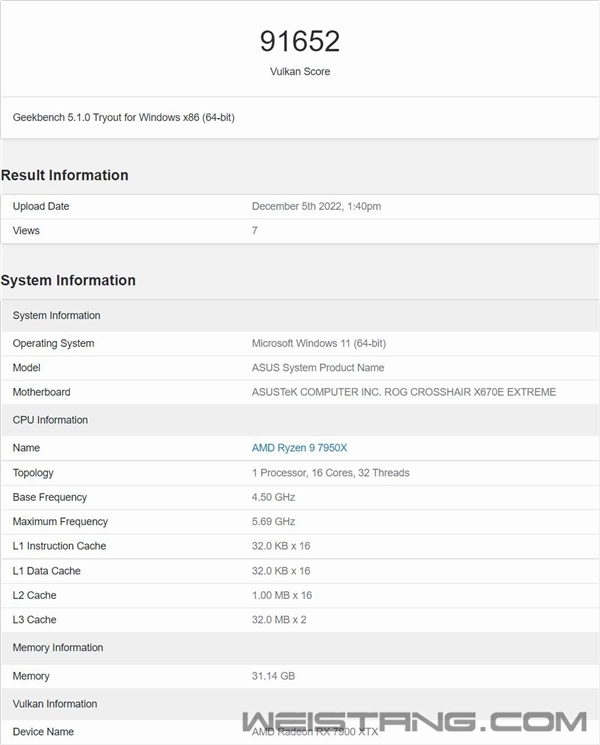The image size is (600, 745).
Task: Select the L1 Data Cache 32.0 KB value
Action: click(281, 571)
